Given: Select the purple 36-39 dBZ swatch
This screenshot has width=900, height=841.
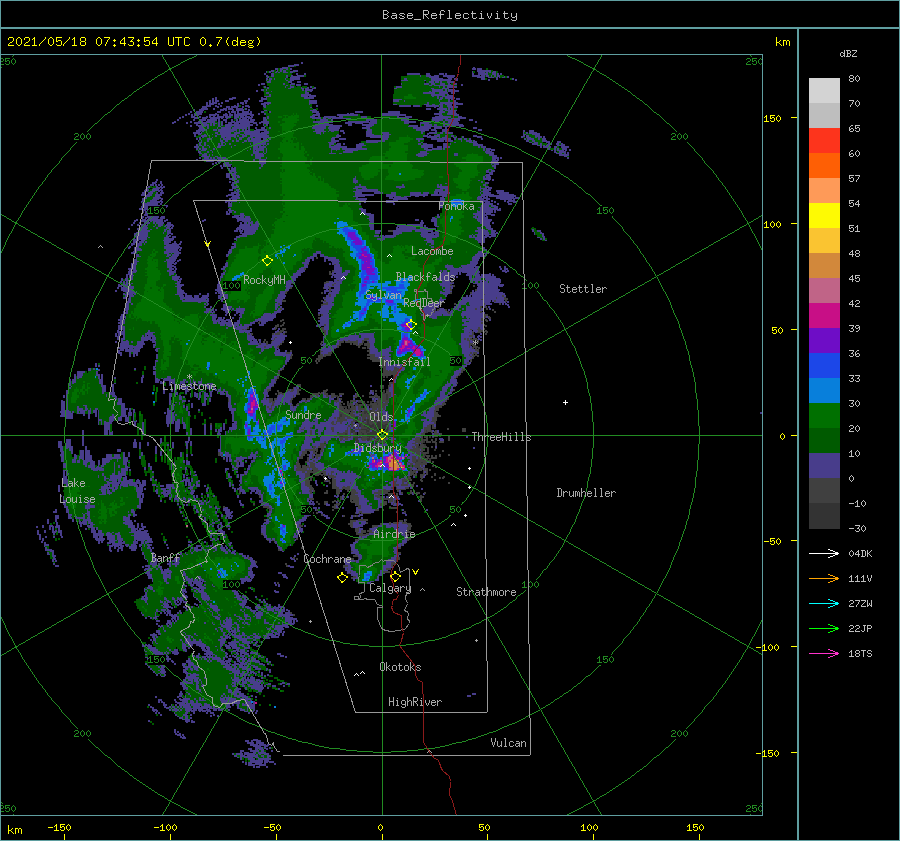Looking at the screenshot, I should click(x=824, y=340).
